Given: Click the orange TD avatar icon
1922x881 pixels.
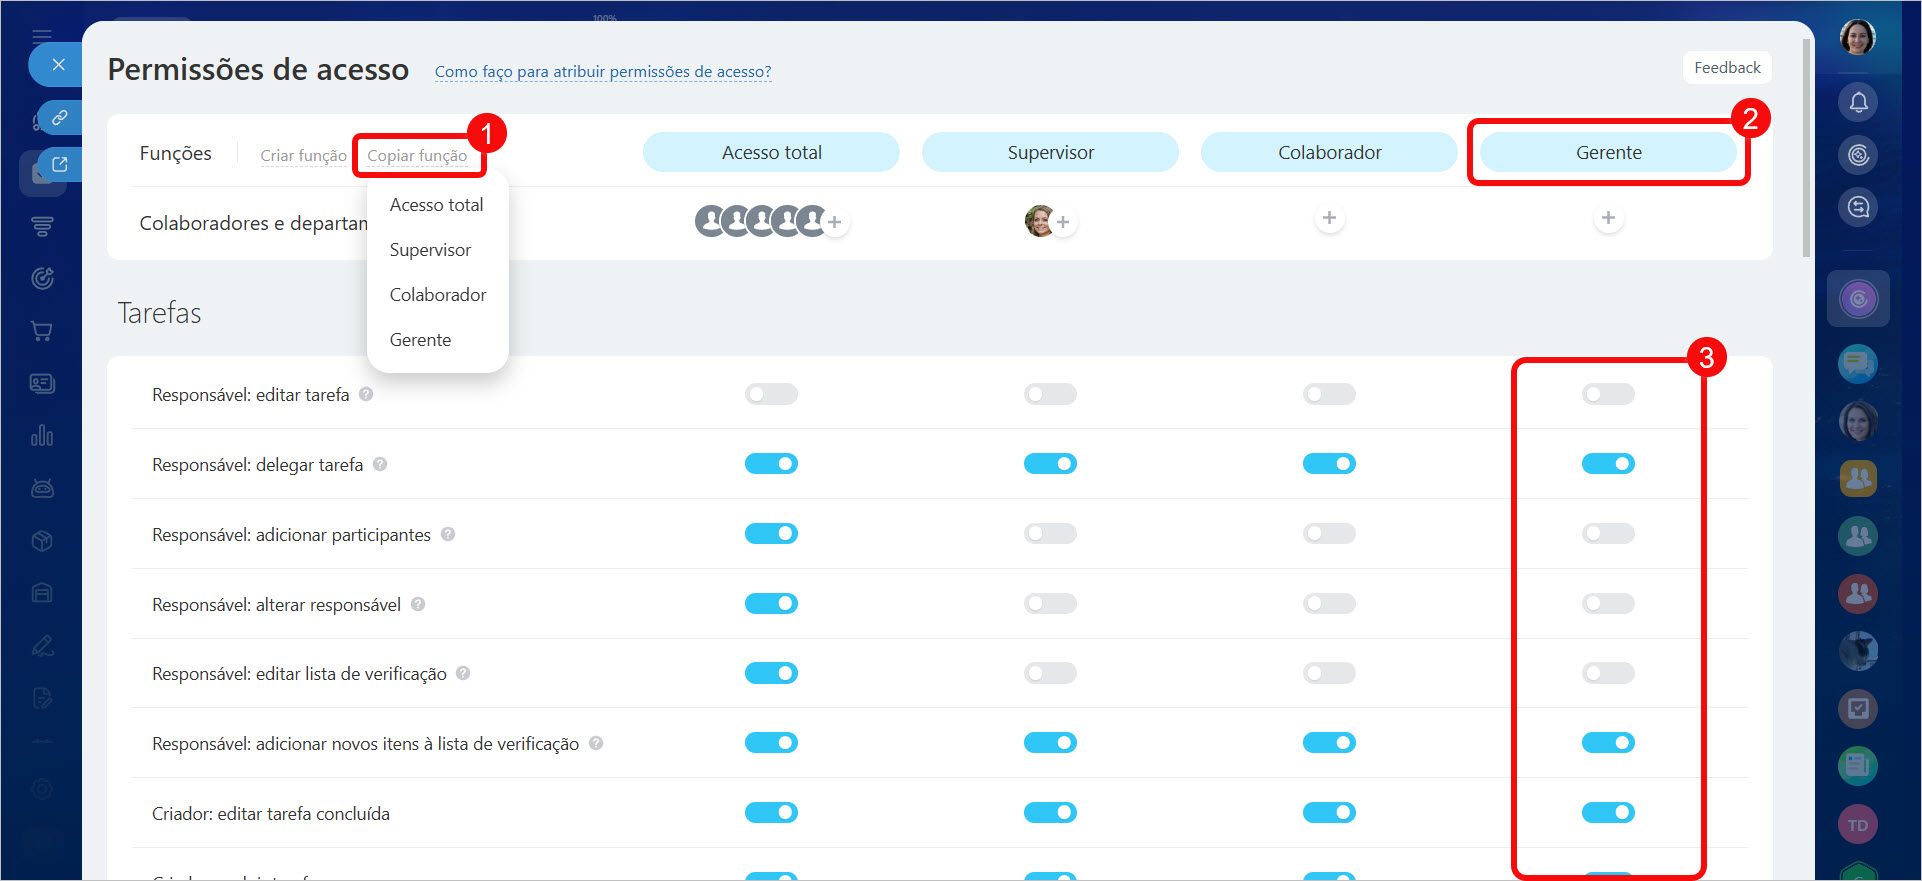Looking at the screenshot, I should 1858,825.
